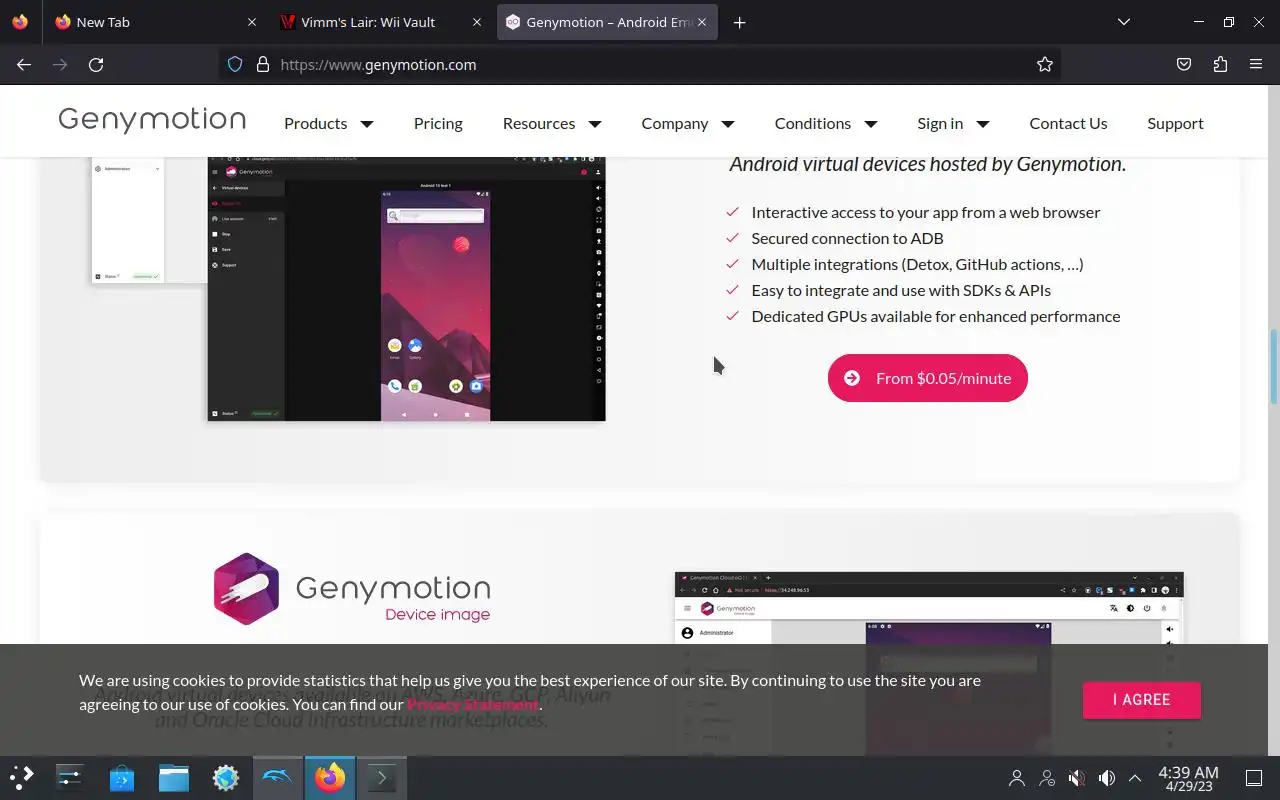The image size is (1280, 800).
Task: Open a new tab with the plus button
Action: point(739,22)
